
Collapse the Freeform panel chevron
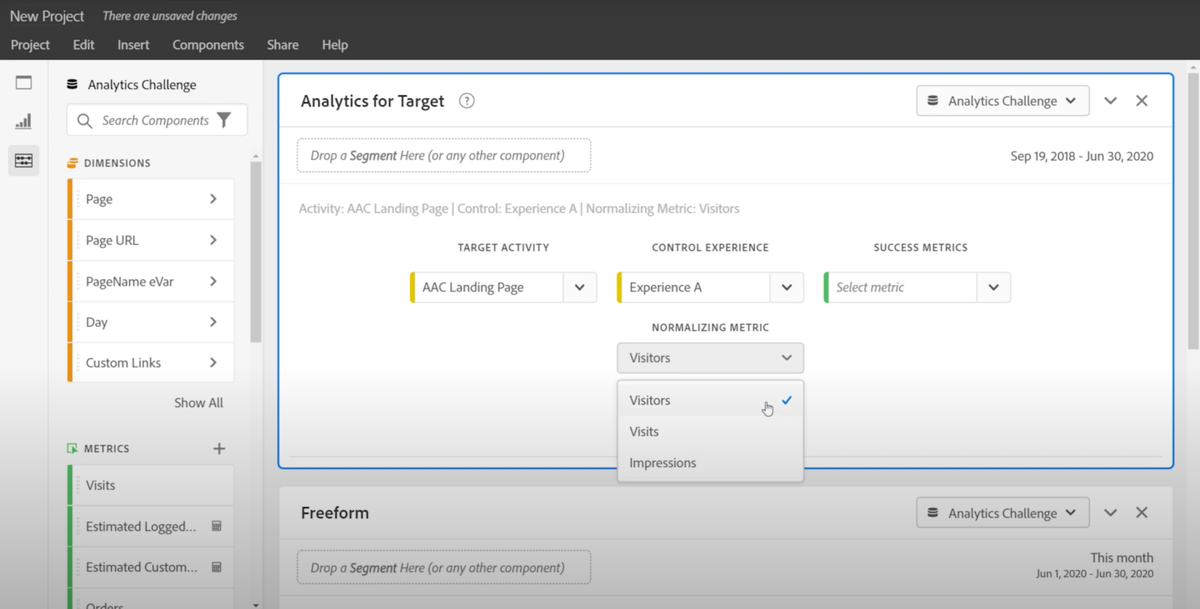pos(1110,513)
